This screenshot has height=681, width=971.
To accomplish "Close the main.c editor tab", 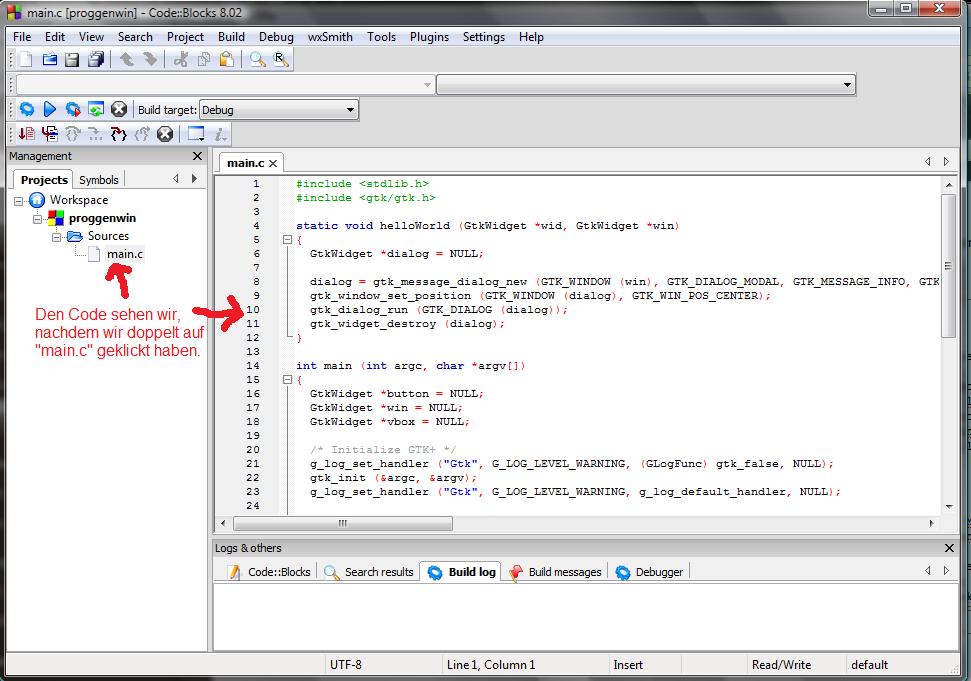I will coord(273,163).
